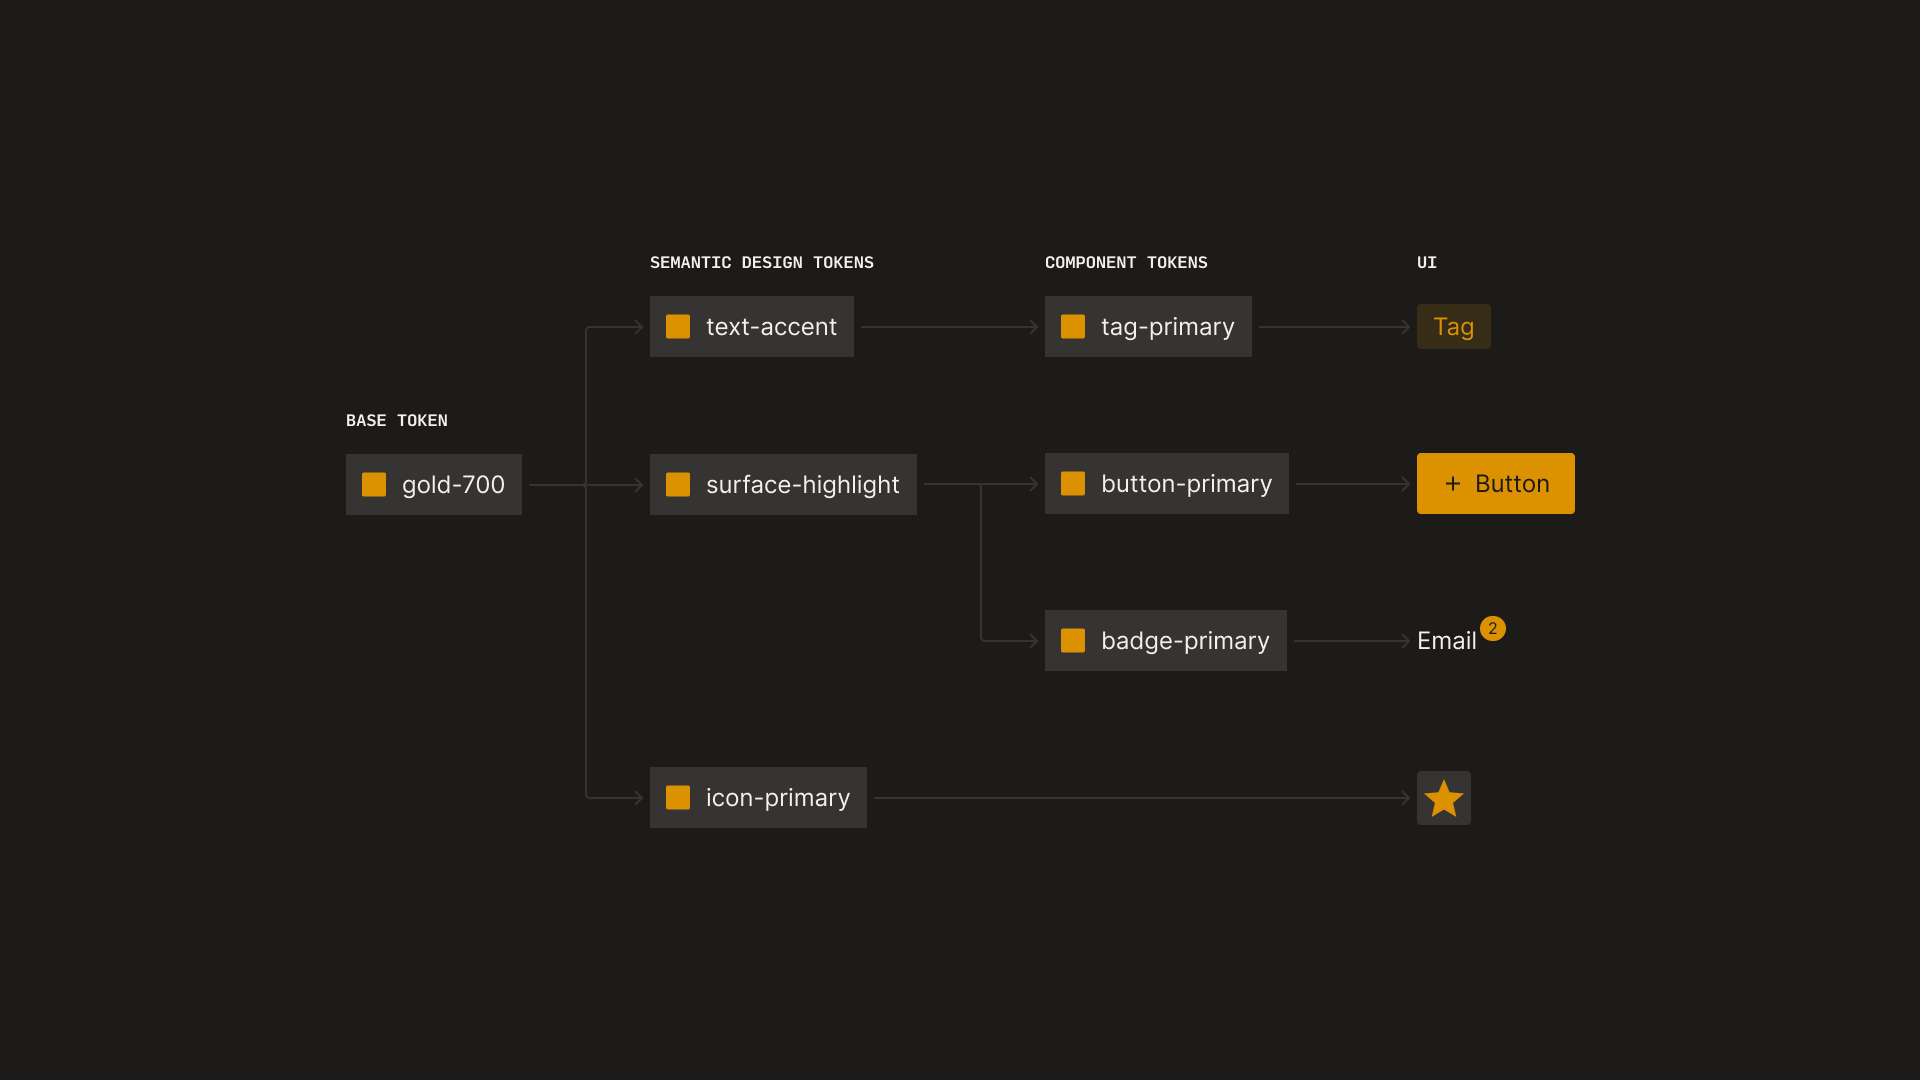Click the plus icon on Button

point(1453,484)
